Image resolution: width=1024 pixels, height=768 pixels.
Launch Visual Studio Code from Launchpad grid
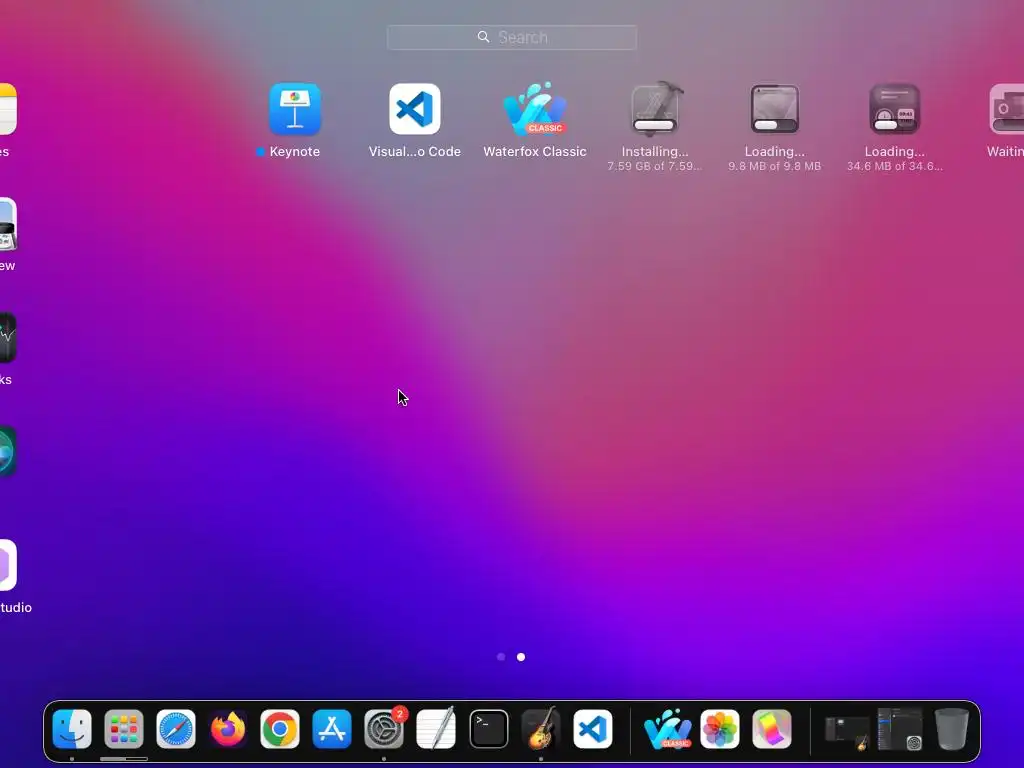click(415, 109)
